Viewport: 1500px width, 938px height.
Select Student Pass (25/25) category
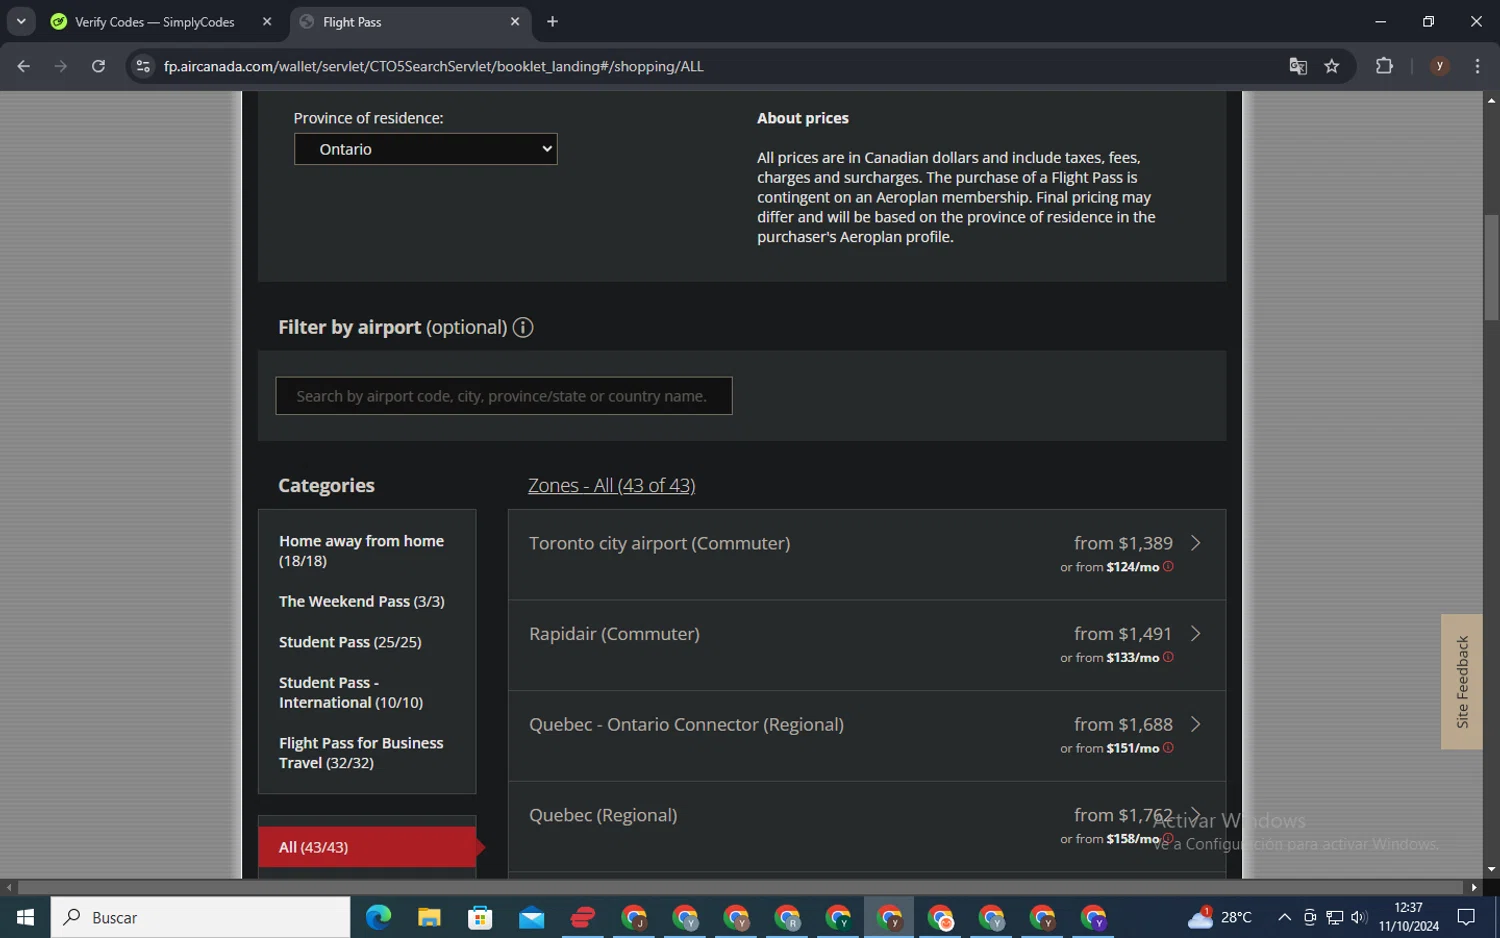tap(350, 642)
